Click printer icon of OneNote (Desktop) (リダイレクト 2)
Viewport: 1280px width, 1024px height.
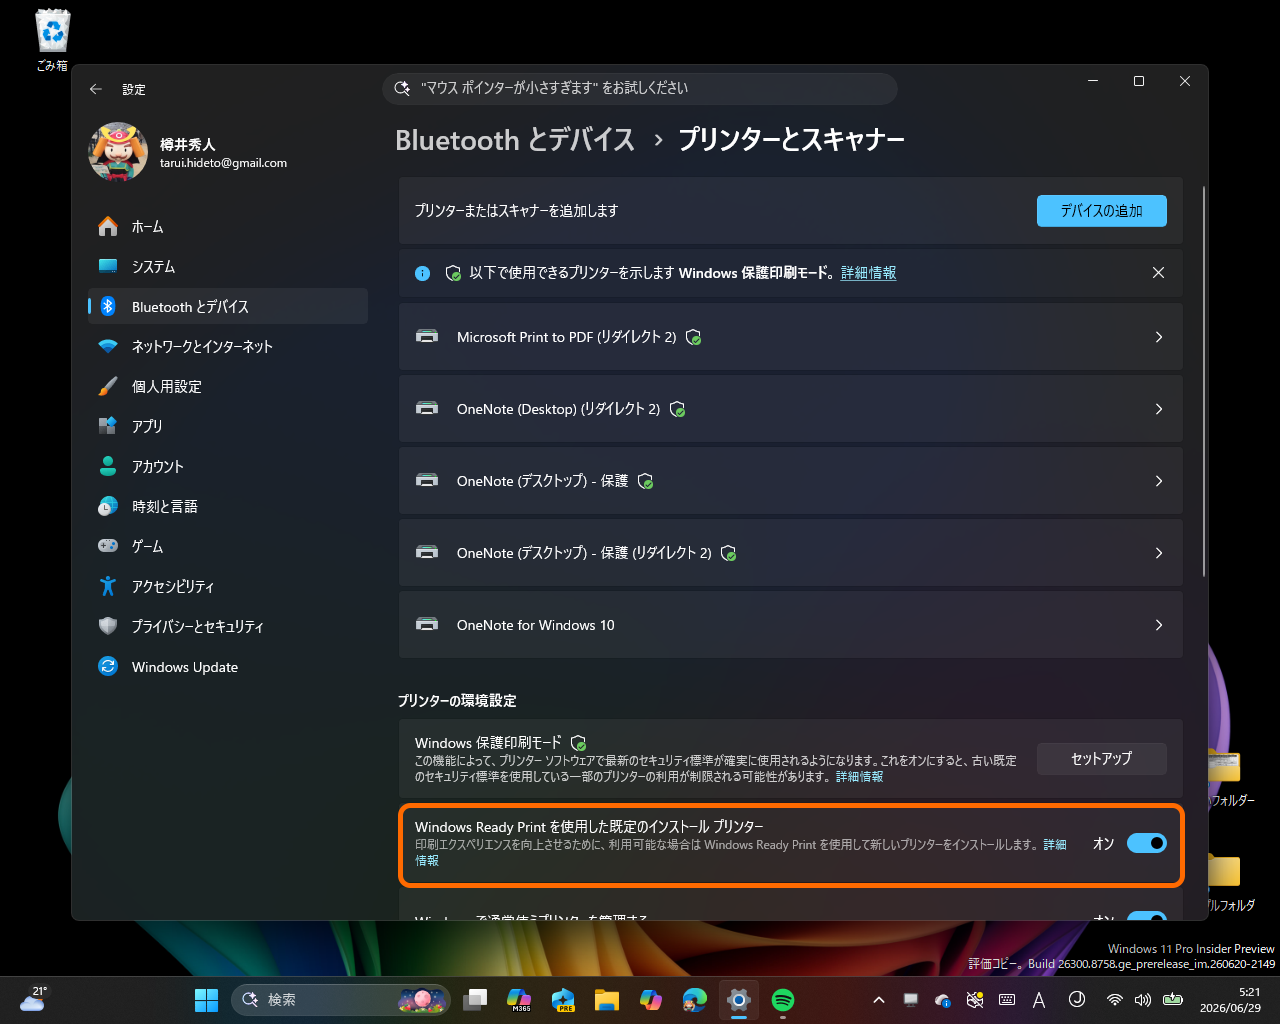[x=427, y=409]
